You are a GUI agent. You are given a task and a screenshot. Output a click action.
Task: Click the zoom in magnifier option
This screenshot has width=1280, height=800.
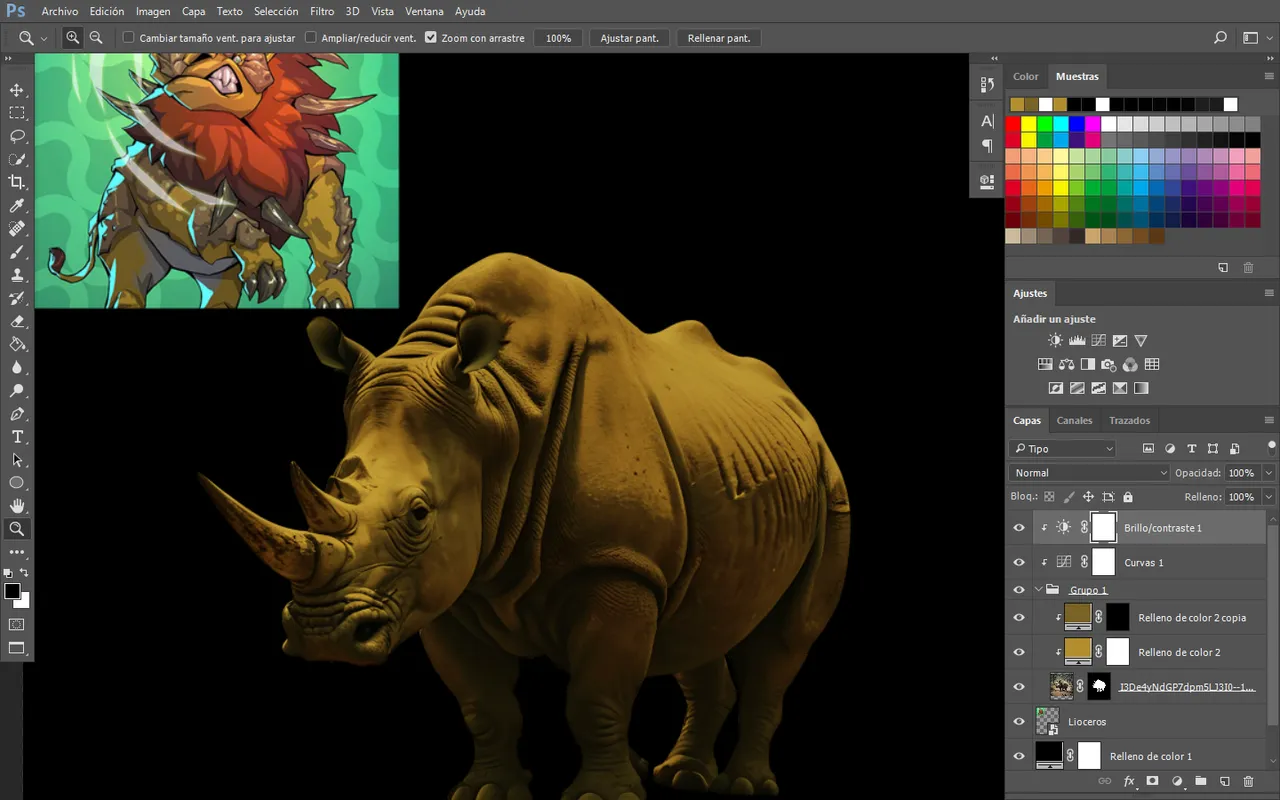[73, 38]
